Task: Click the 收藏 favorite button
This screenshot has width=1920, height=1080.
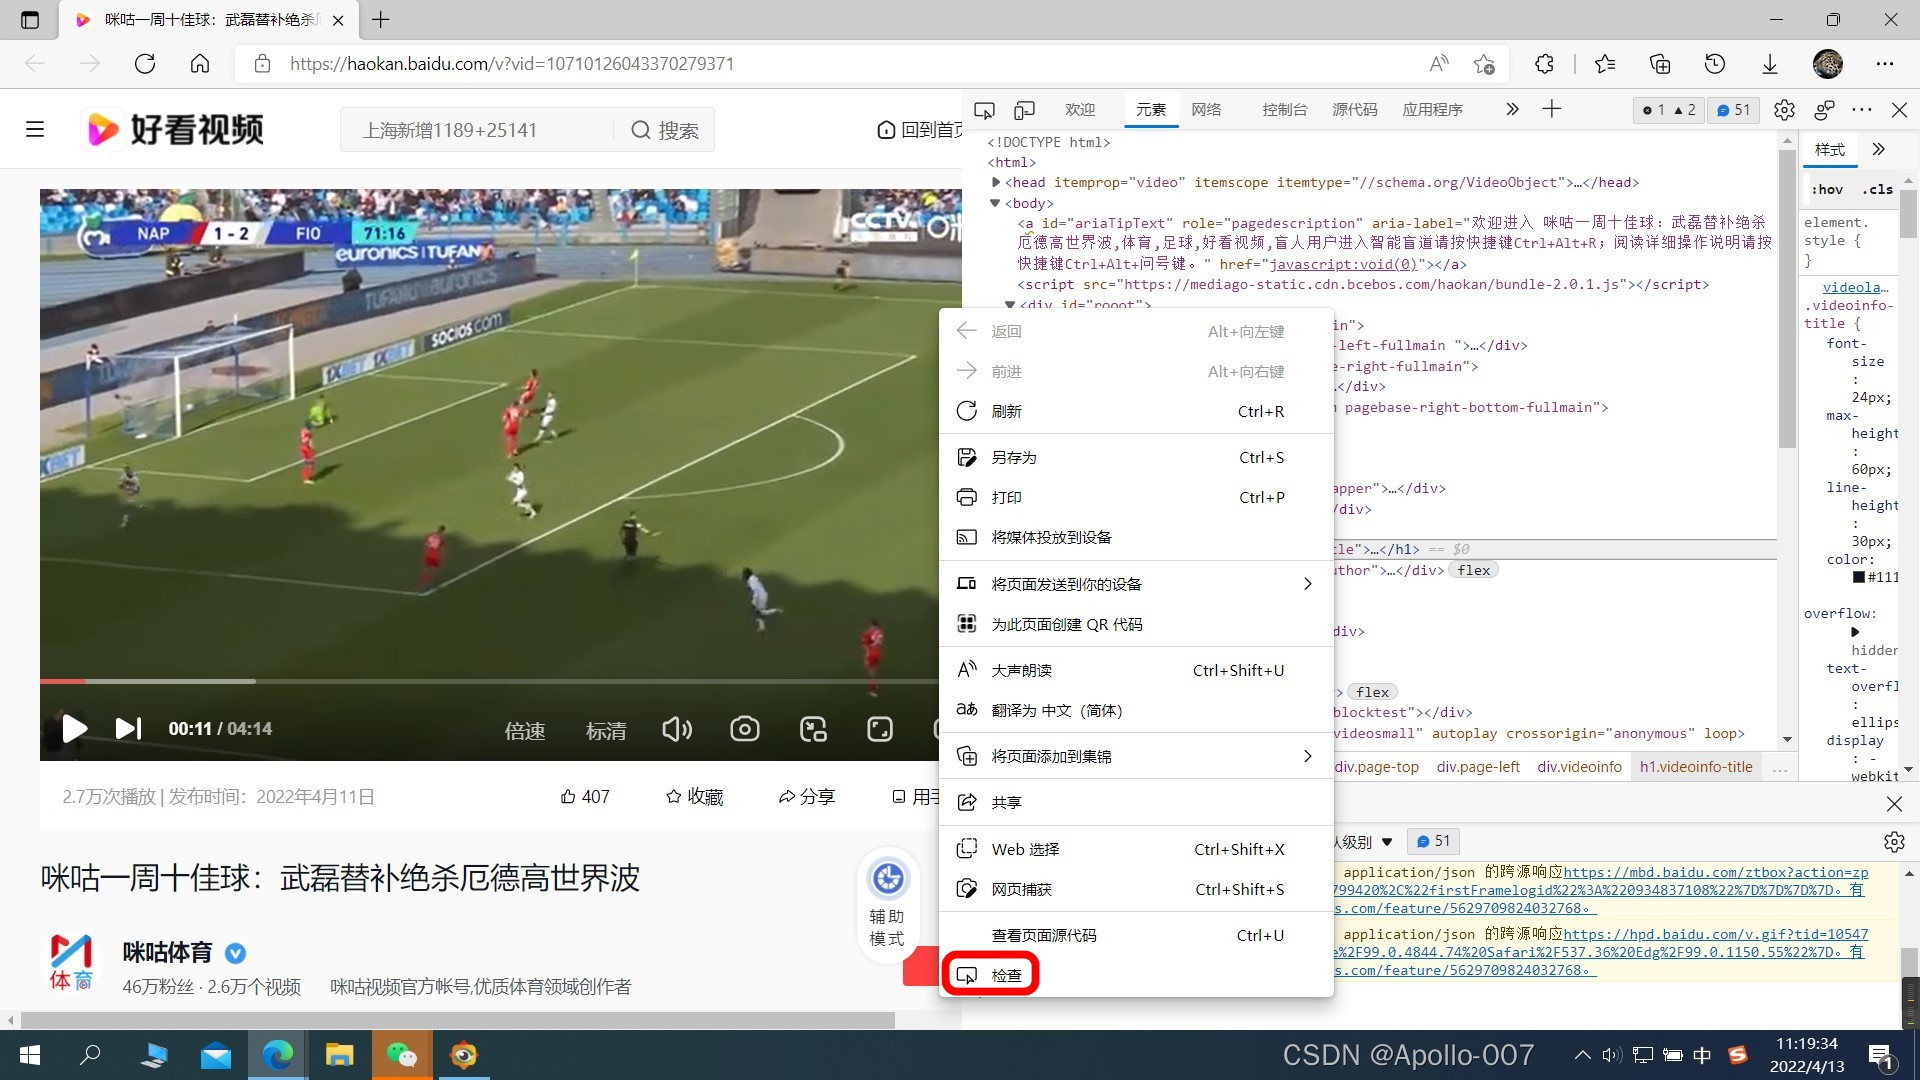Action: 694,796
